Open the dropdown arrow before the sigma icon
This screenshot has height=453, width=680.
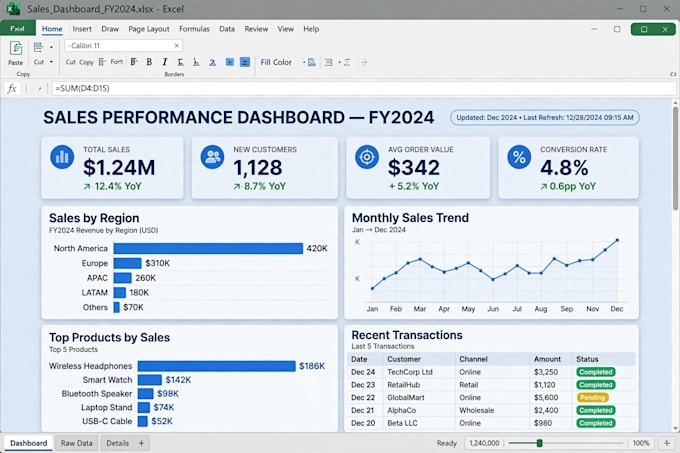click(x=340, y=62)
